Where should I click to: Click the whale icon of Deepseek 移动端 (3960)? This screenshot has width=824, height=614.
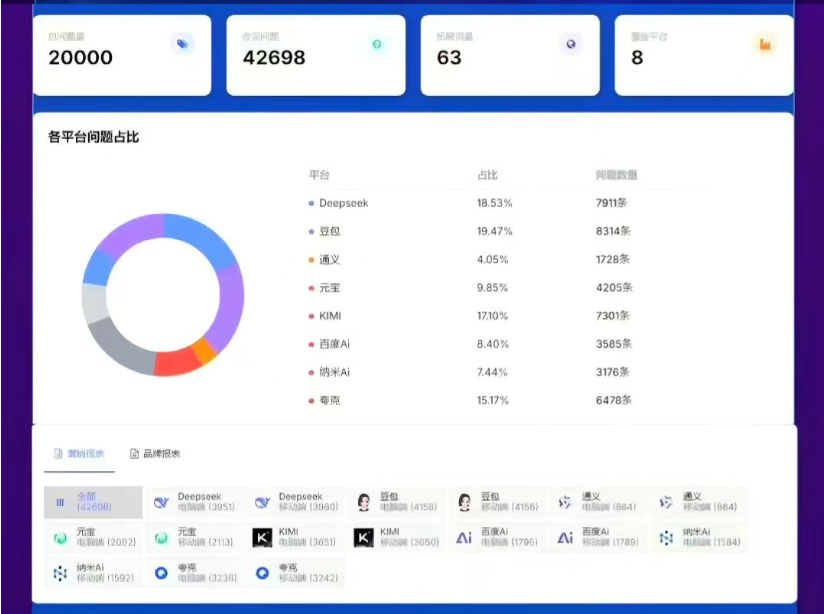[262, 502]
